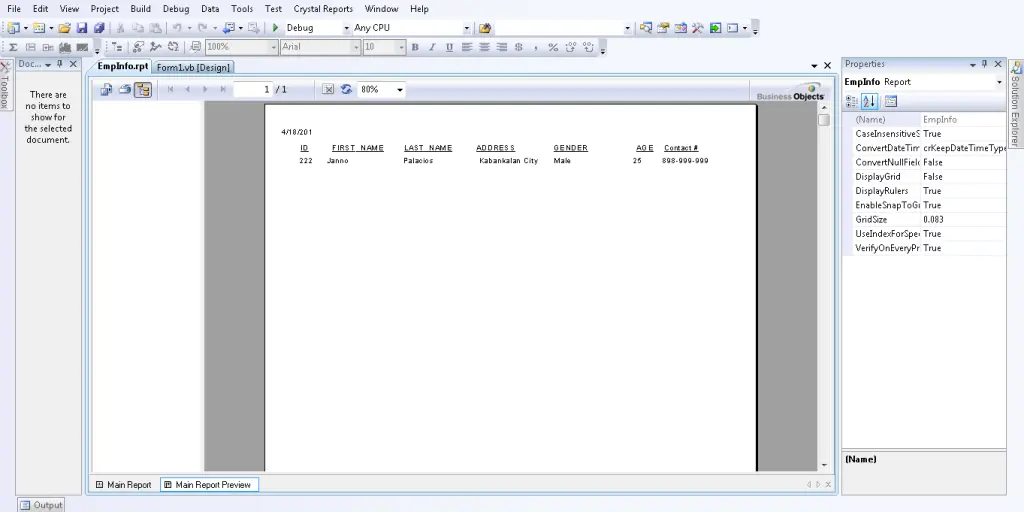Click the Save All icon
This screenshot has width=1024, height=512.
(99, 28)
